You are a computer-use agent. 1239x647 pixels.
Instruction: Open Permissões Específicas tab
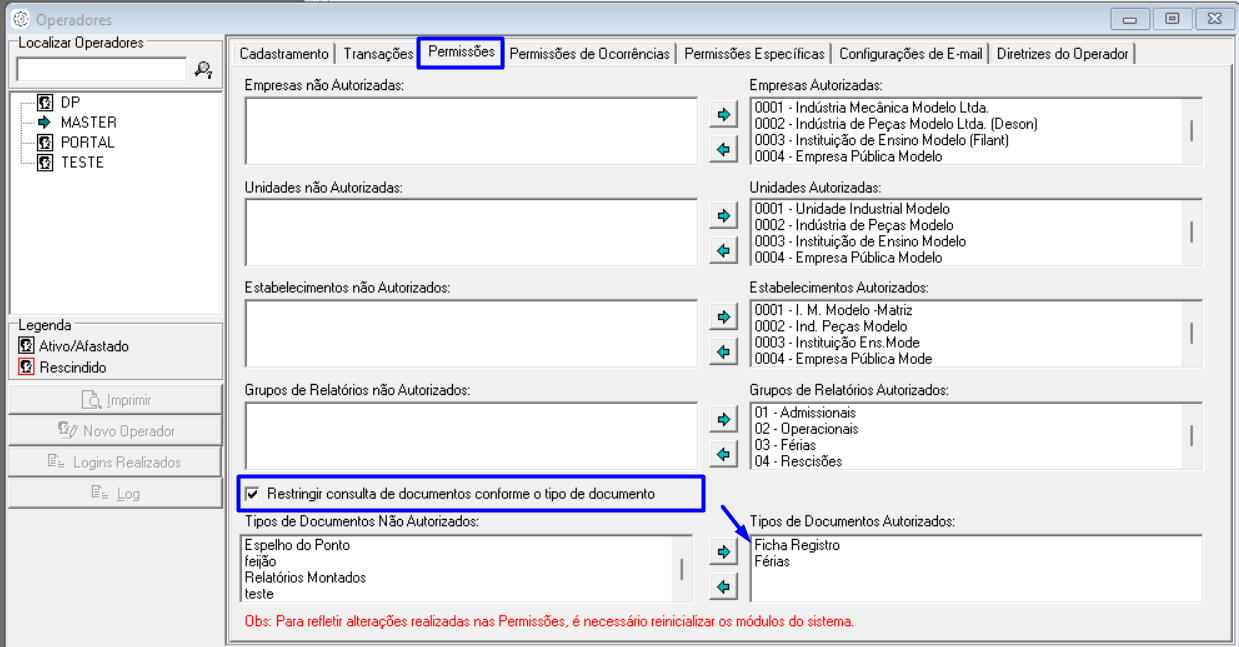pos(755,54)
